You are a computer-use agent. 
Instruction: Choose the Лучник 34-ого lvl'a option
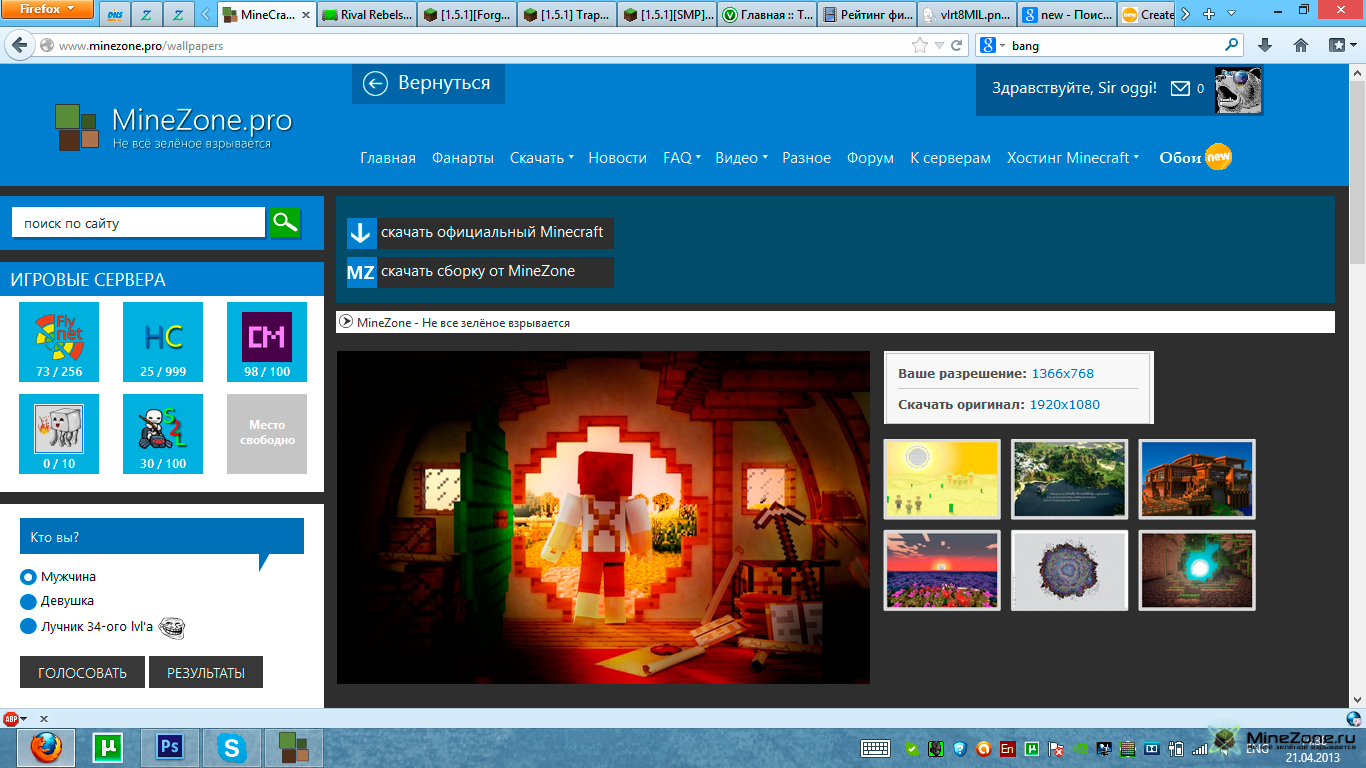[28, 626]
